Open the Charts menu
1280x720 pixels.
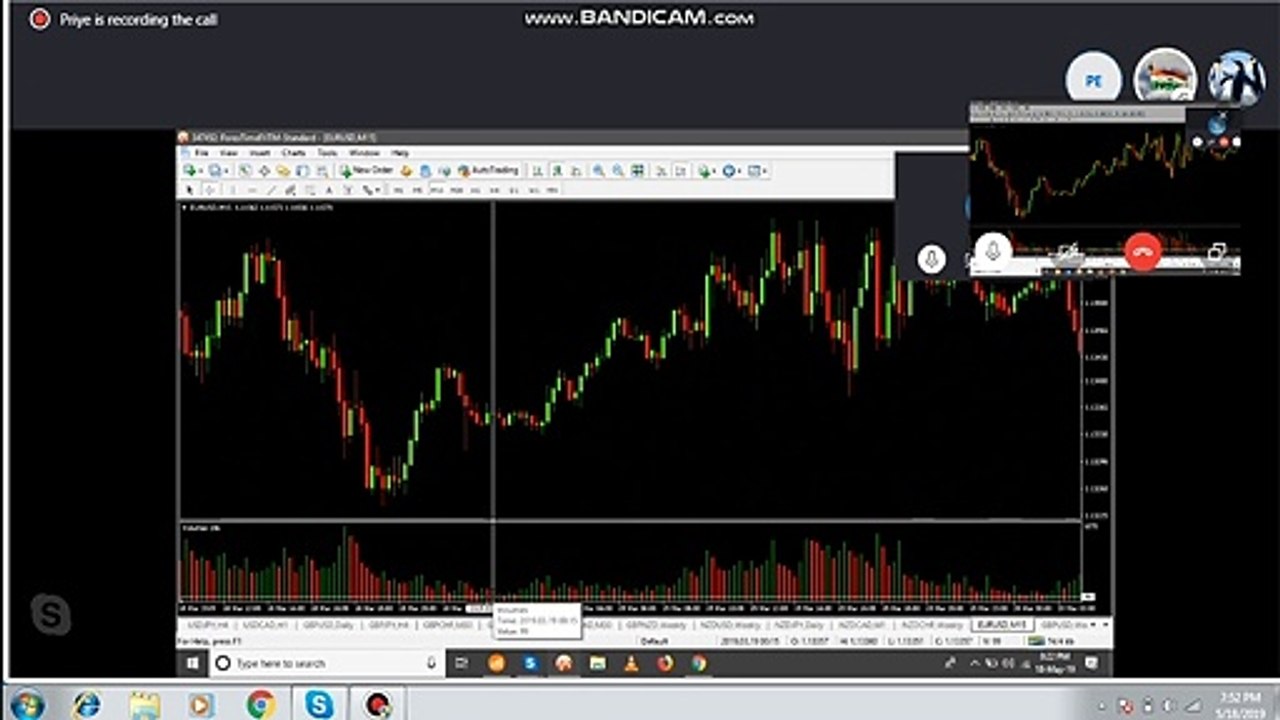pos(293,153)
